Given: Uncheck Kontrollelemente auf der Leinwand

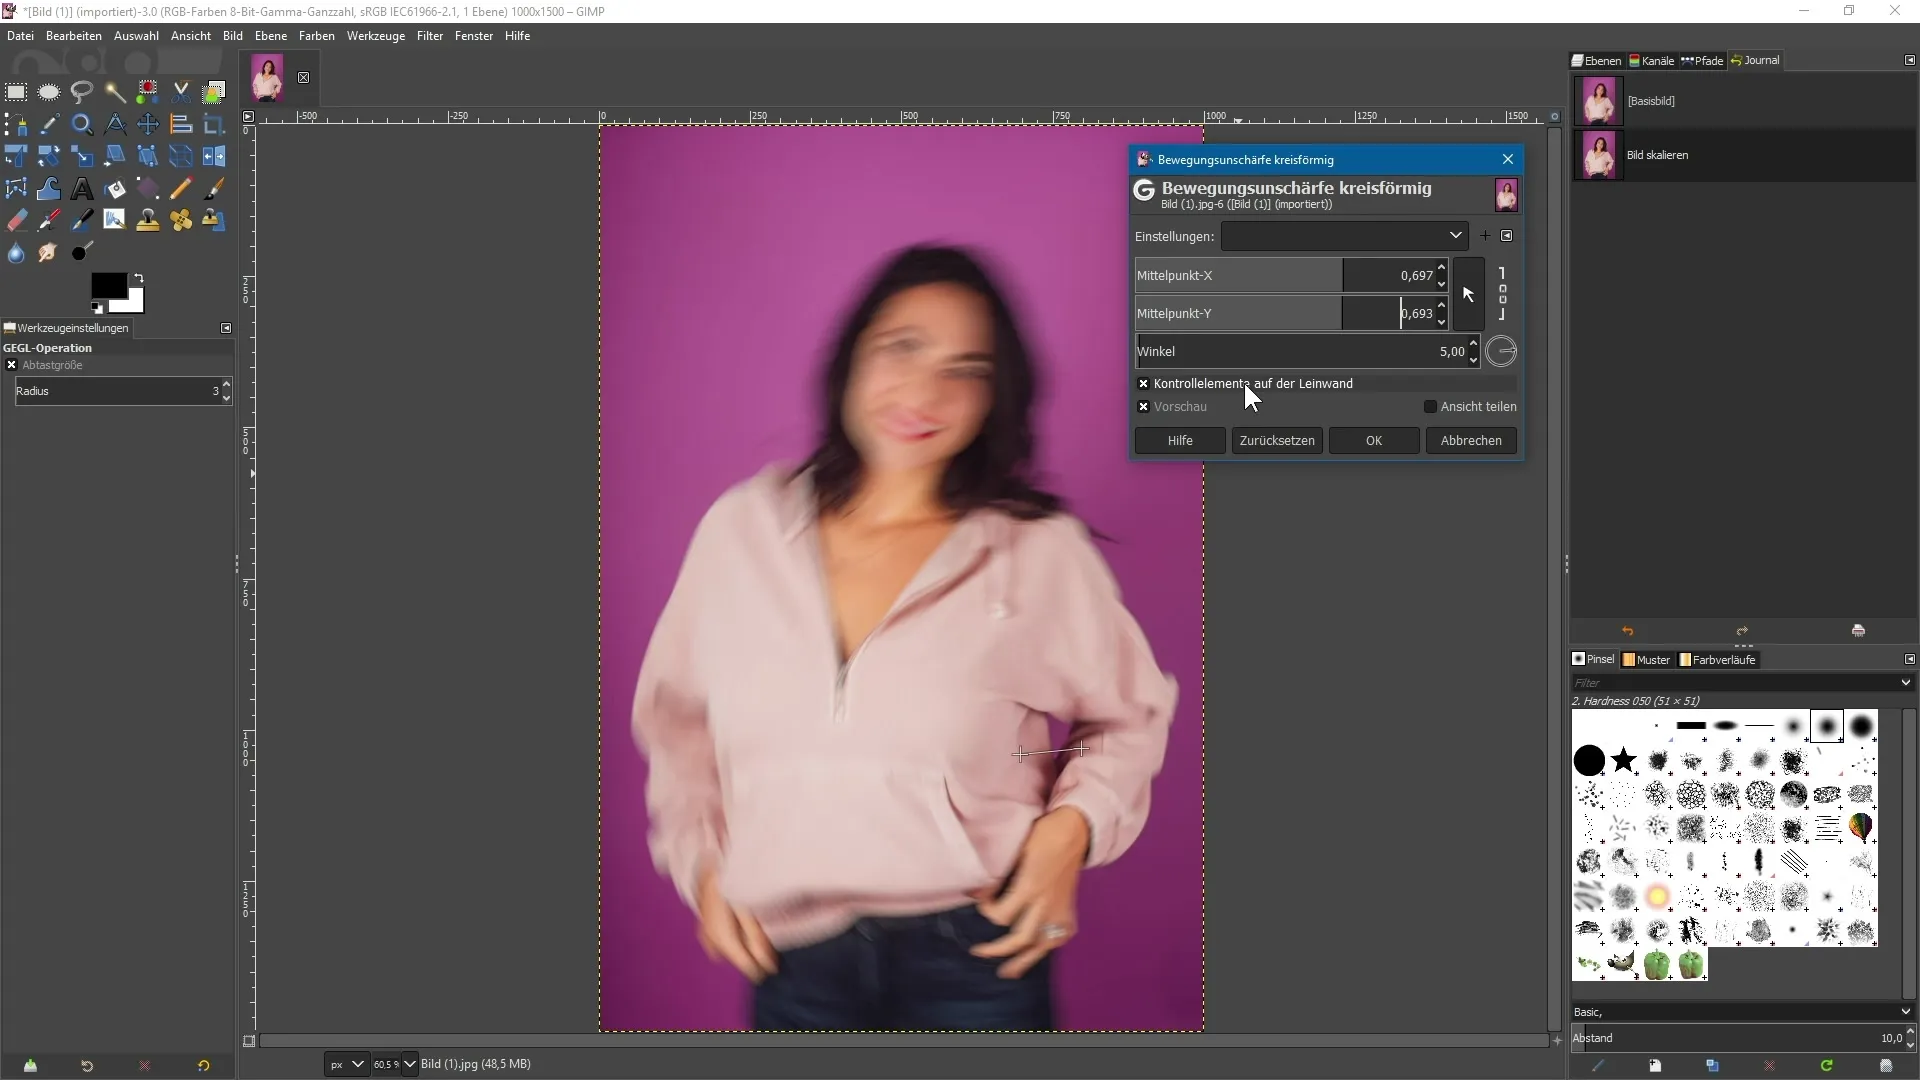Looking at the screenshot, I should (x=1144, y=384).
